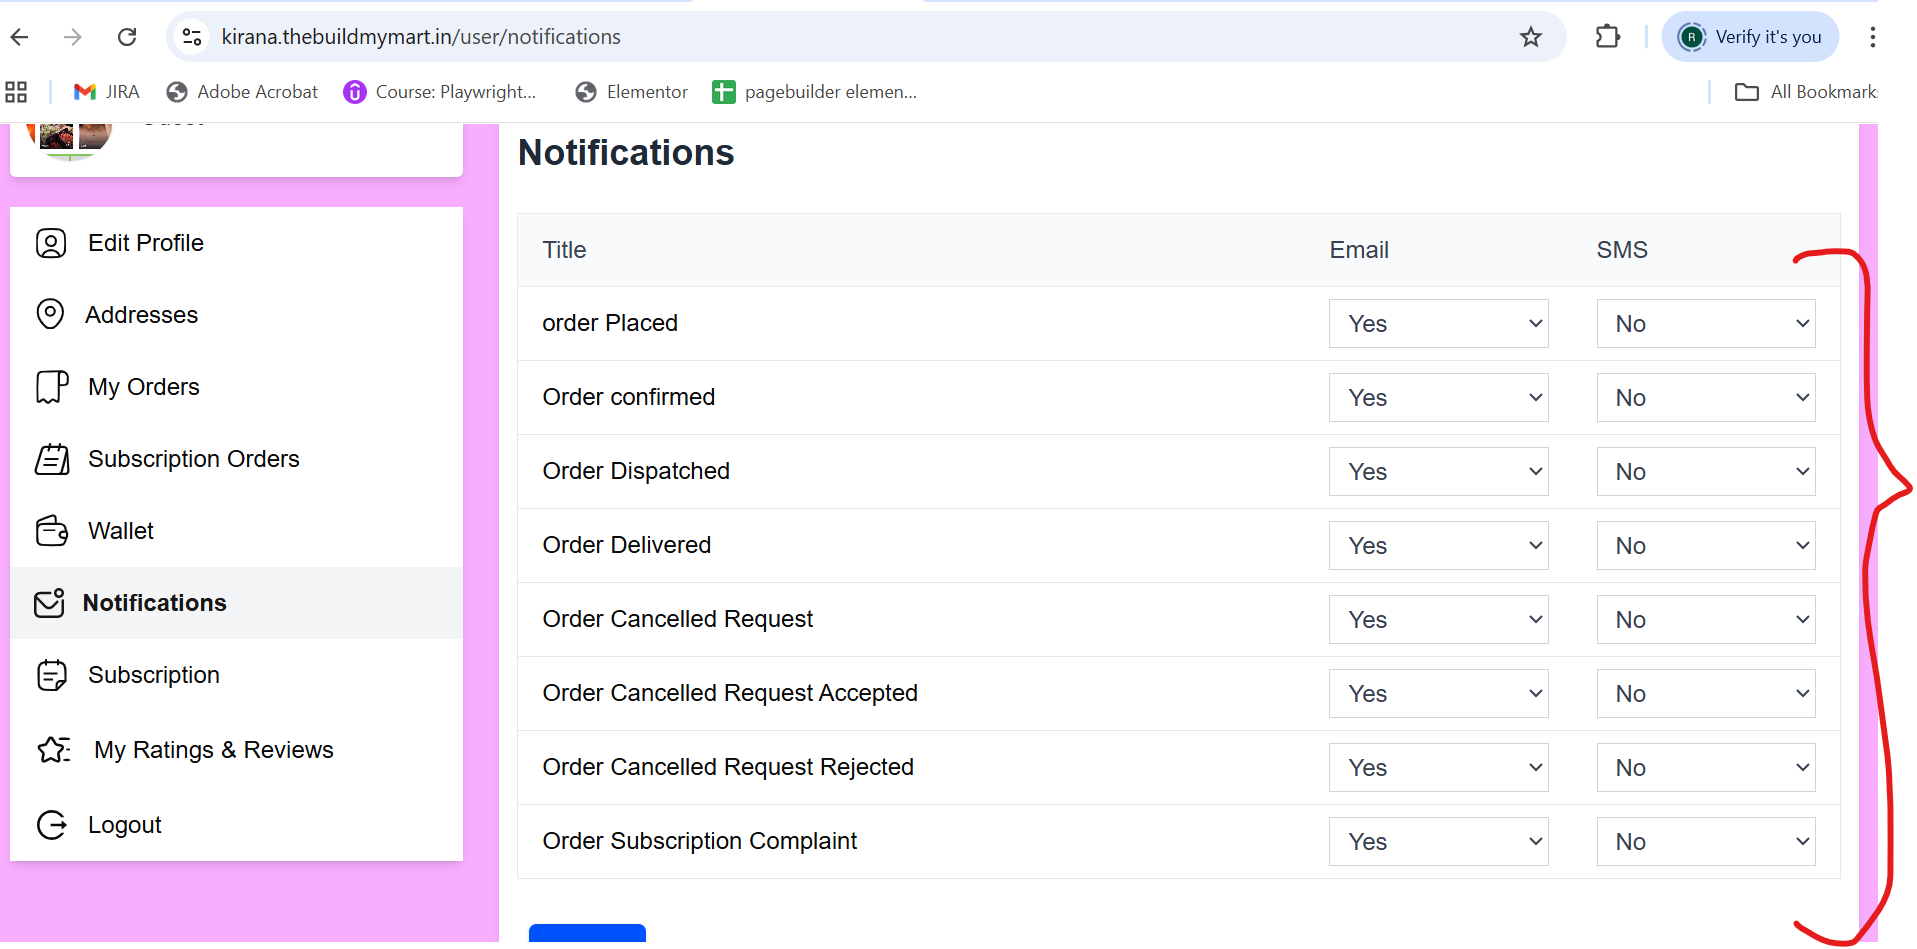Change SMS setting for Order Subscription Complaint
The image size is (1917, 949).
[1706, 842]
